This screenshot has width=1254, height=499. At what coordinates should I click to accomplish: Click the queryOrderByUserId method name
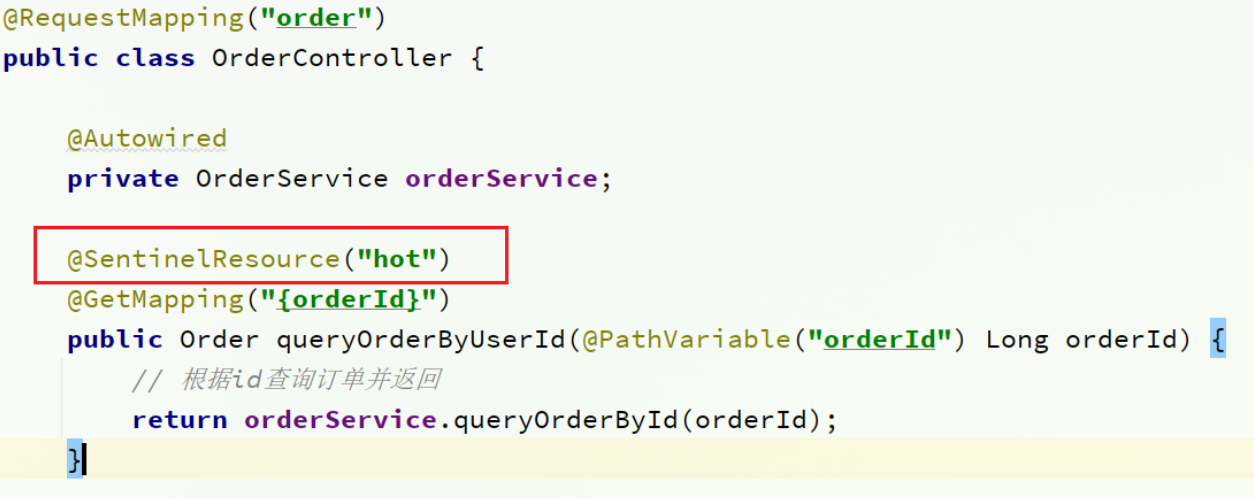point(420,339)
